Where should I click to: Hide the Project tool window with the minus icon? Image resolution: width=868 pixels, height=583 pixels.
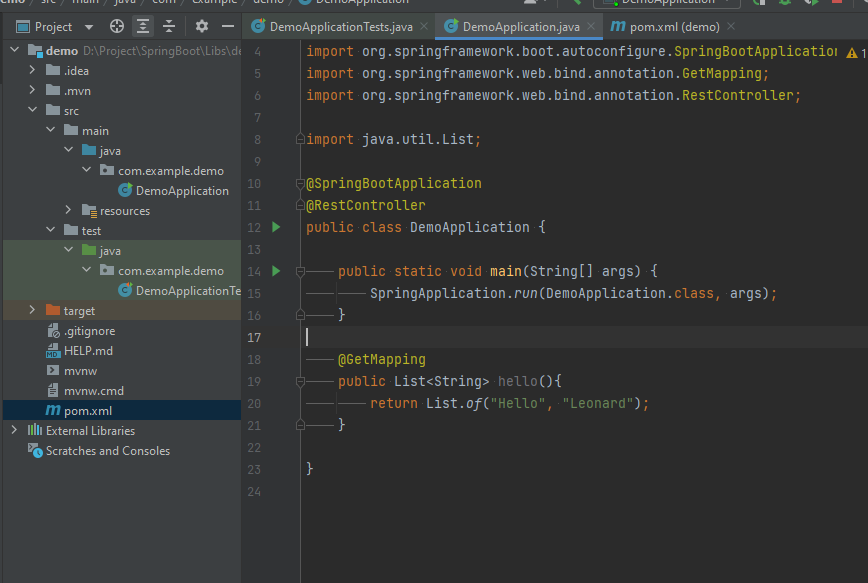coord(228,27)
